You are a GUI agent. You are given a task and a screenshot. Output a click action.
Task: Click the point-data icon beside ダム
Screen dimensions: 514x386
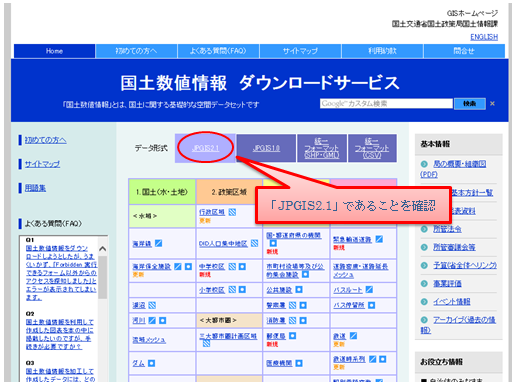[151, 363]
